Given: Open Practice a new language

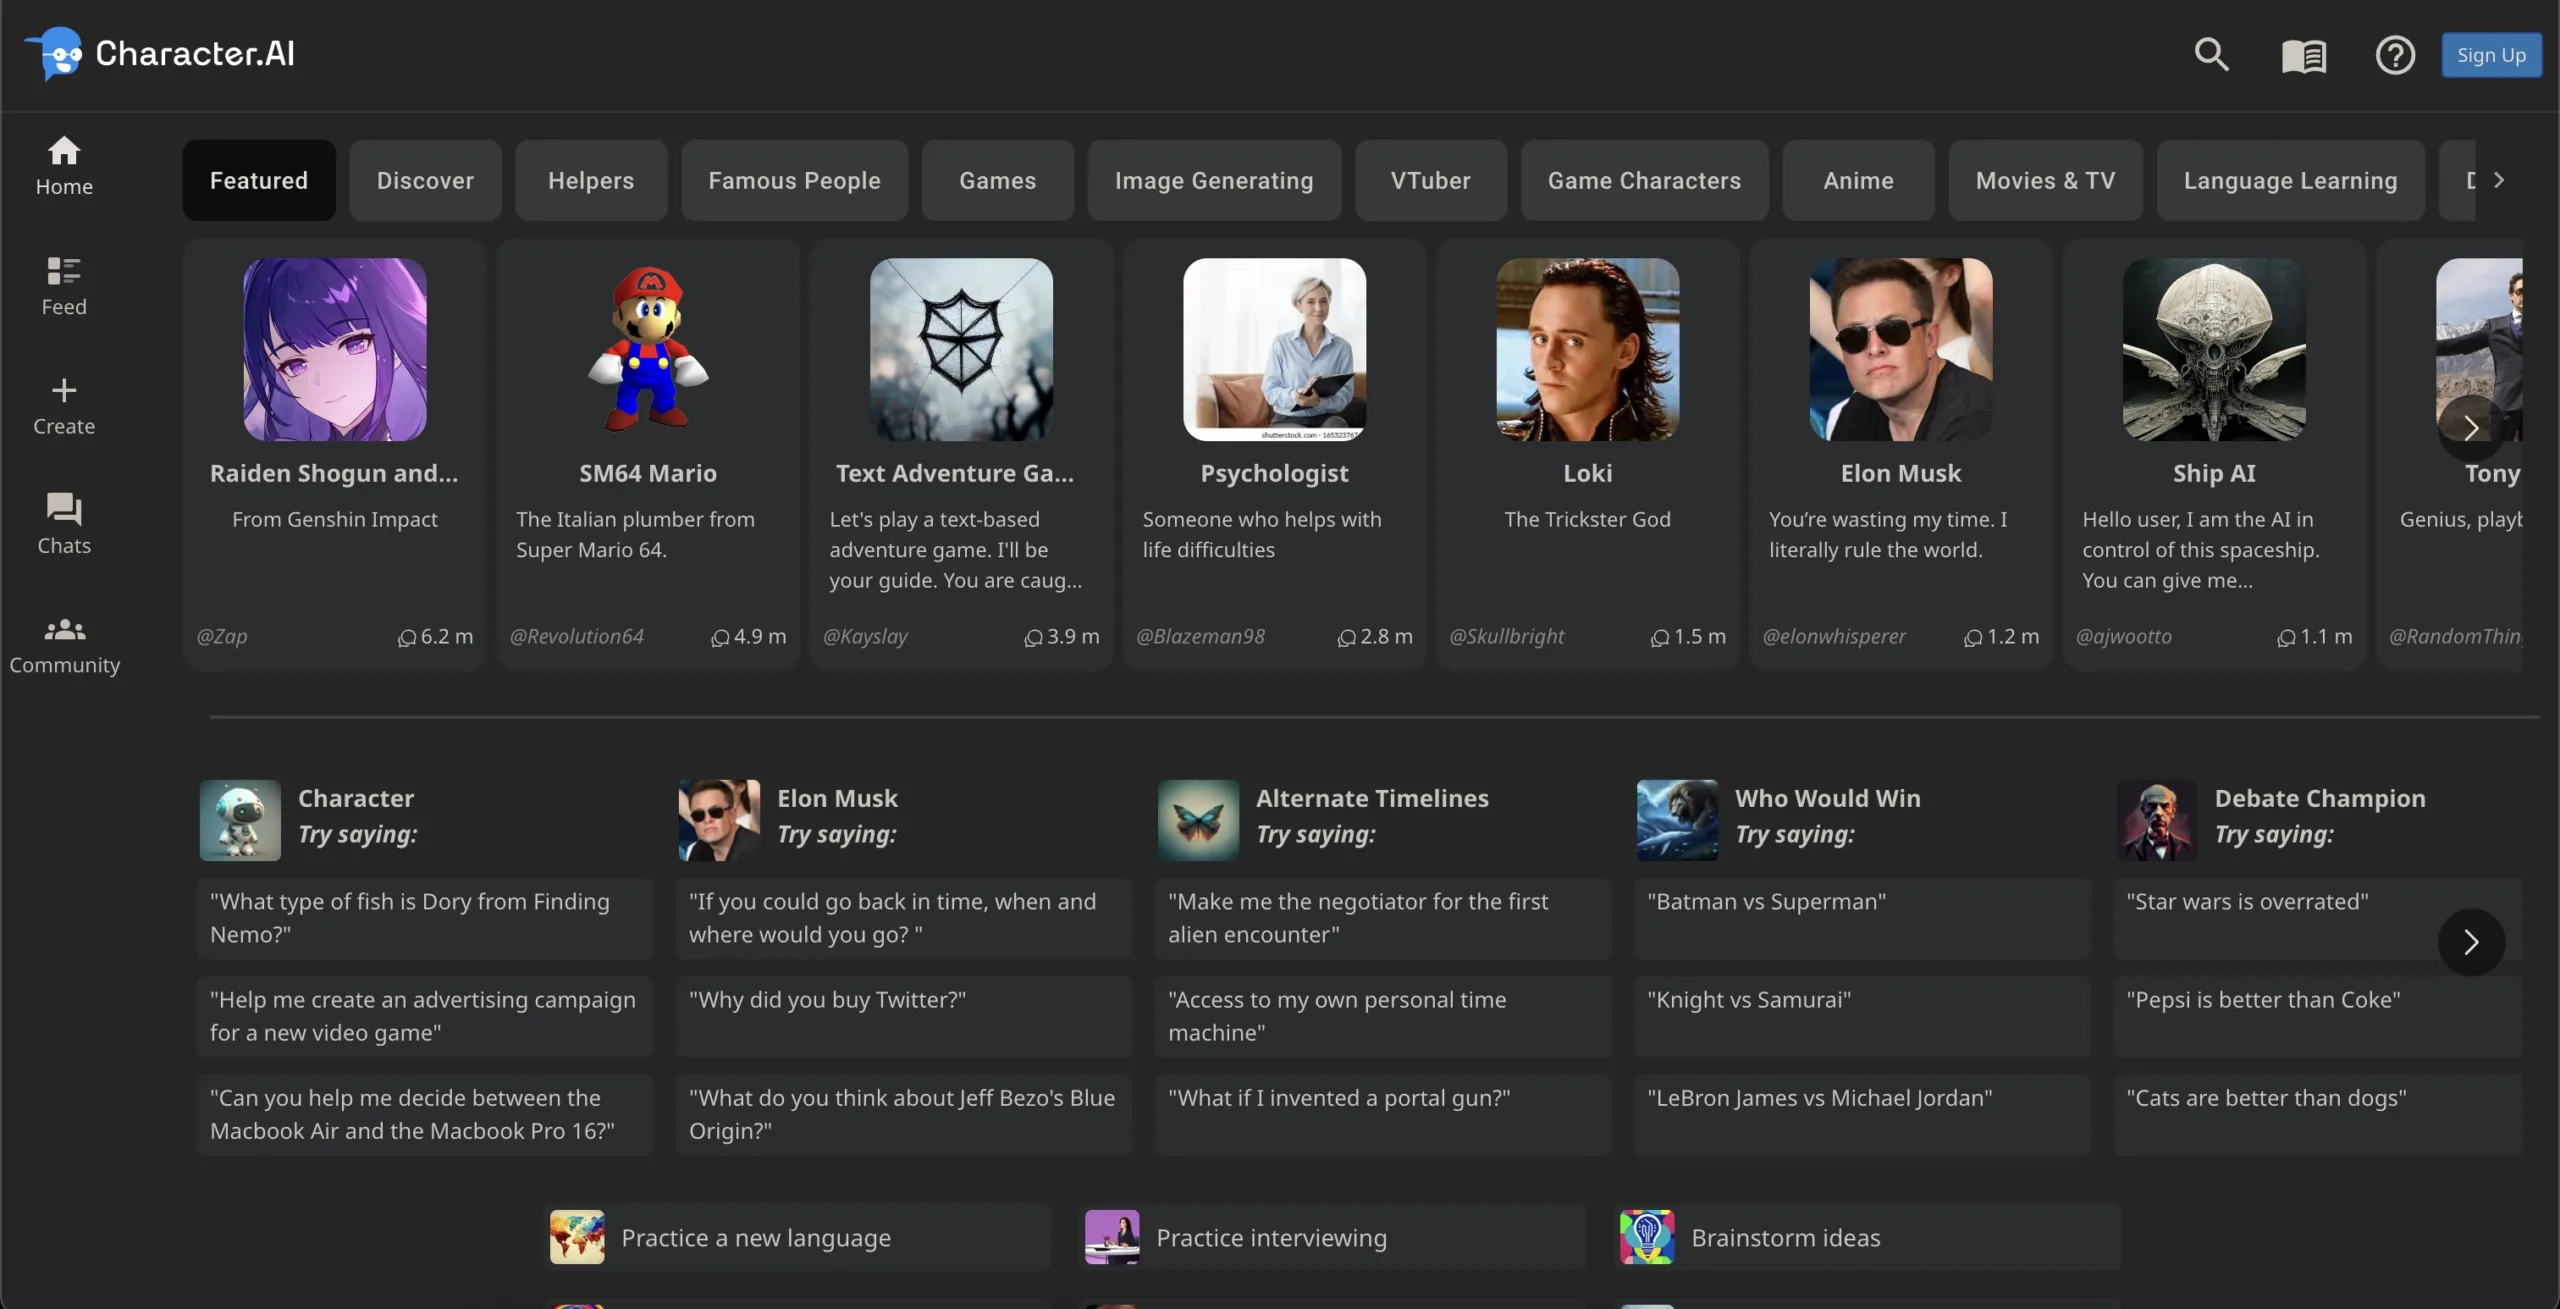Looking at the screenshot, I should coord(799,1237).
